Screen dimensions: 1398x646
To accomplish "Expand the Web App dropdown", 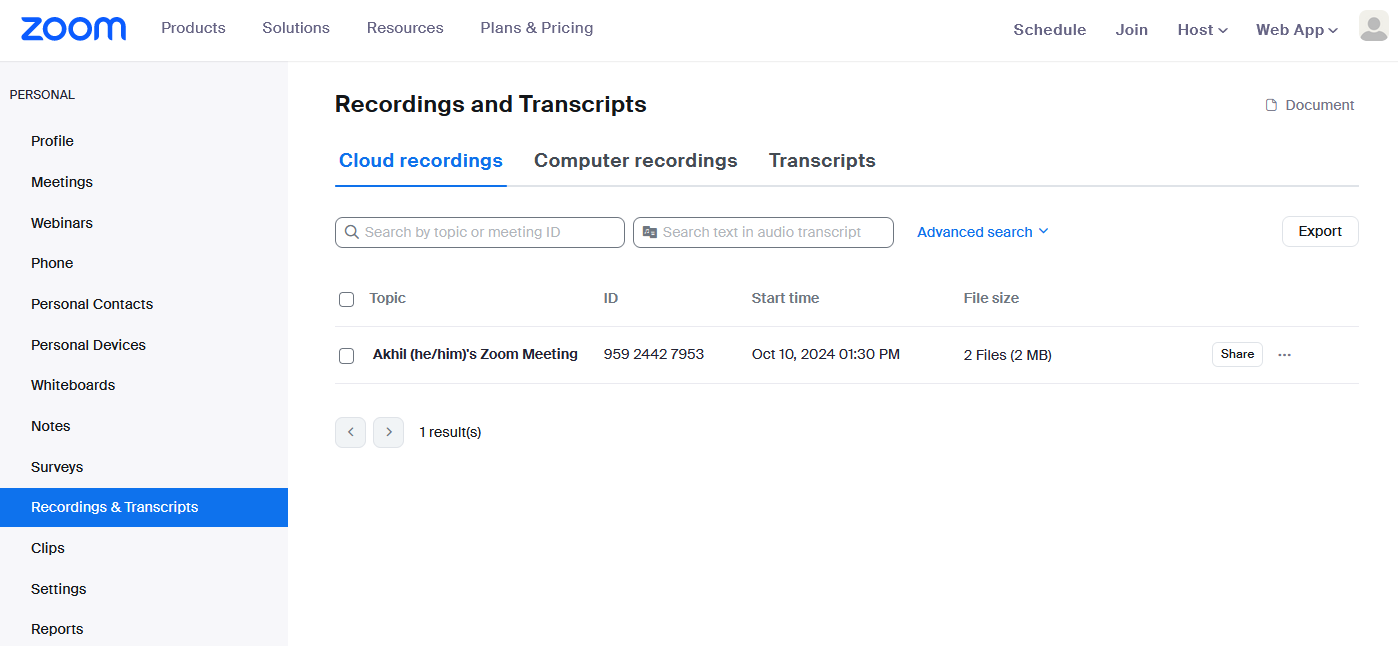I will [x=1297, y=30].
